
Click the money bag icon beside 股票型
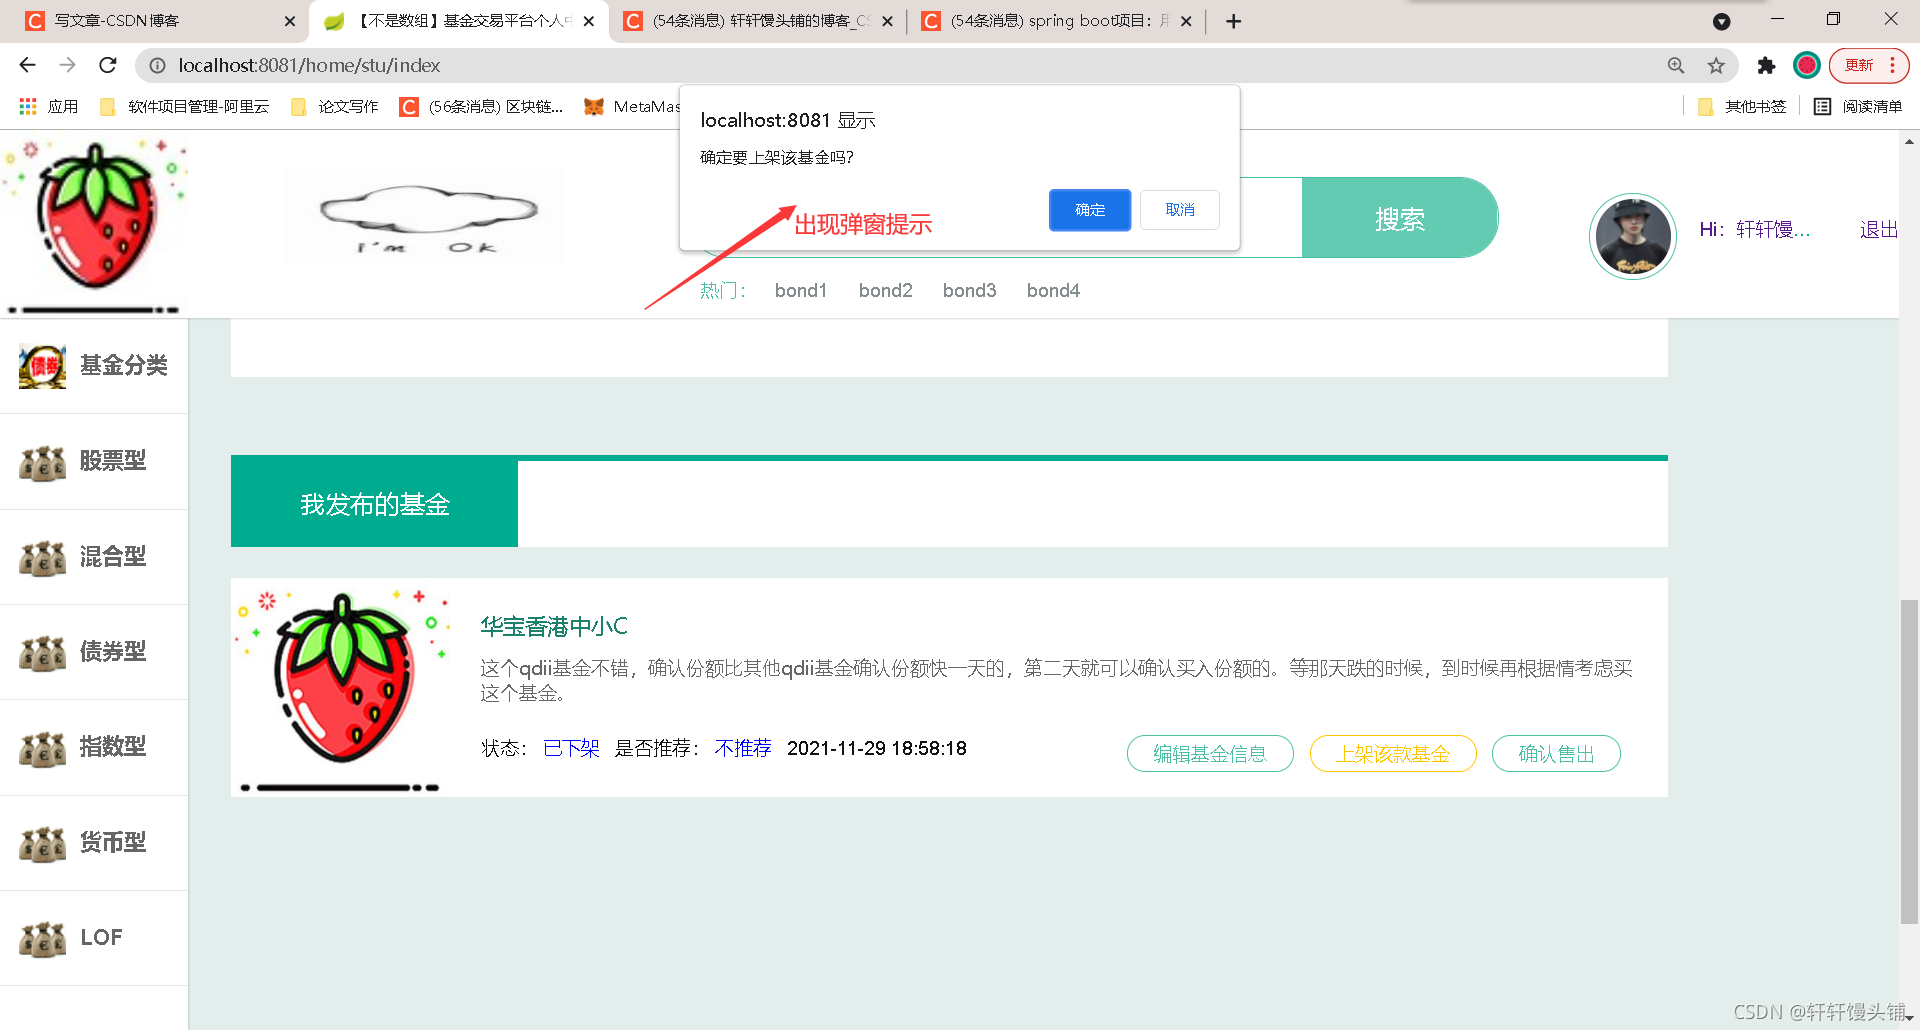(x=42, y=463)
